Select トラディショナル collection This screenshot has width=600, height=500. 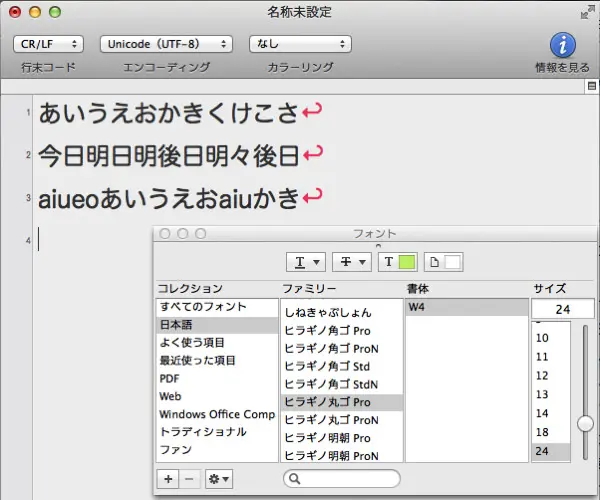click(x=217, y=432)
